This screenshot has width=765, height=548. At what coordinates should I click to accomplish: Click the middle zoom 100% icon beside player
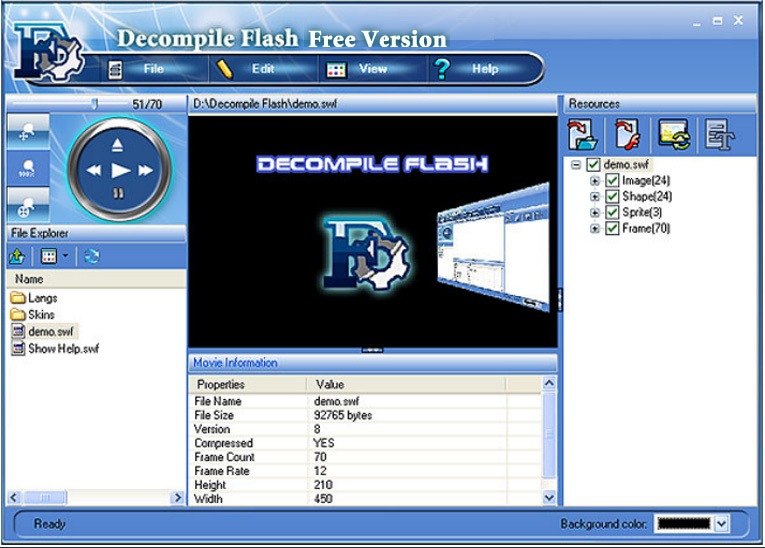28,168
